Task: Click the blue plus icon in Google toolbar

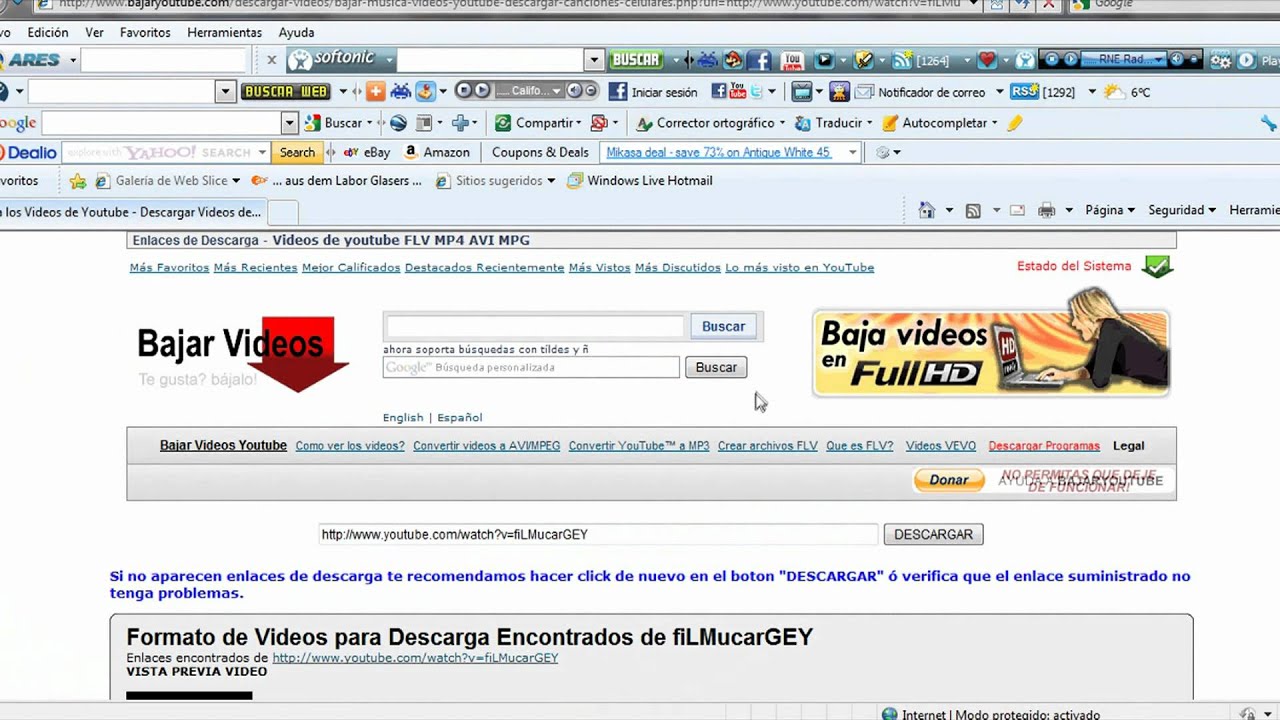Action: point(460,123)
